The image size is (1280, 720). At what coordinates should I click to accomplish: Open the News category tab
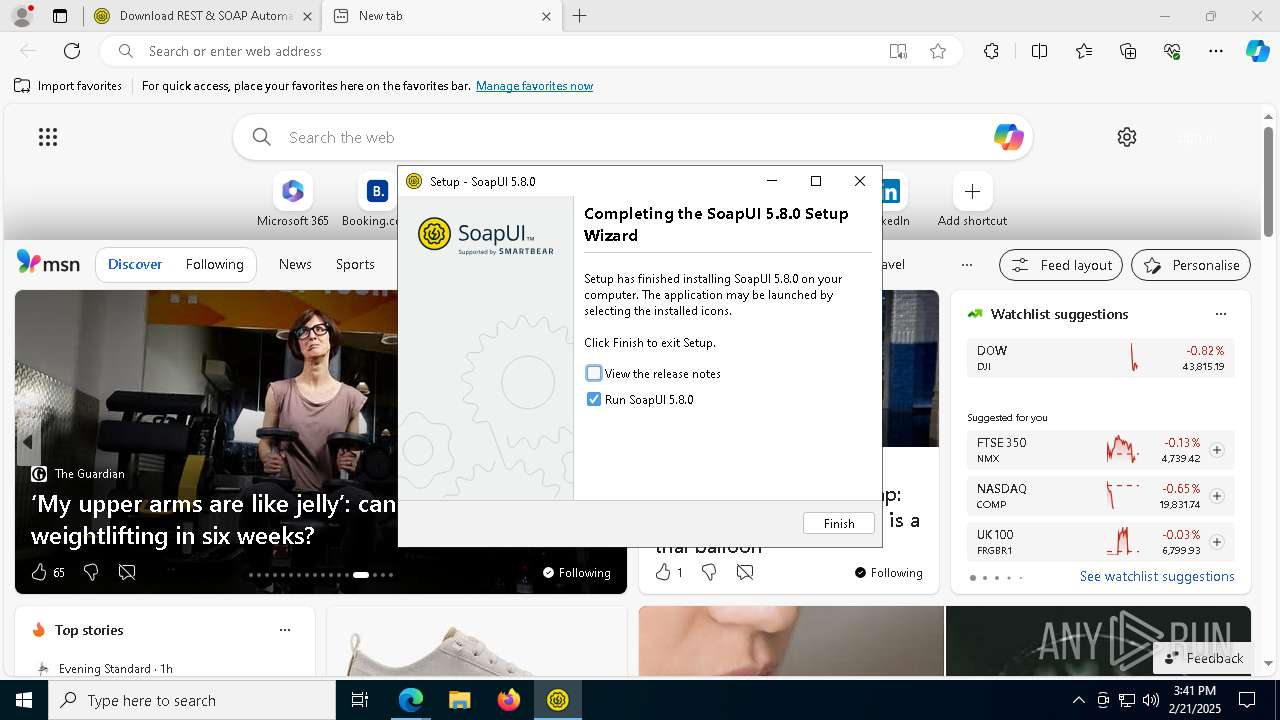click(x=295, y=264)
